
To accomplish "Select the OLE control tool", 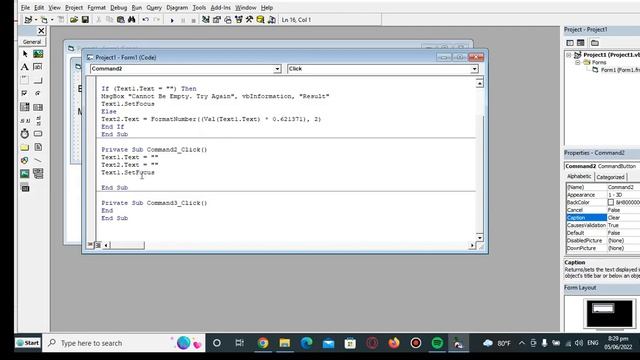I will 25,188.
